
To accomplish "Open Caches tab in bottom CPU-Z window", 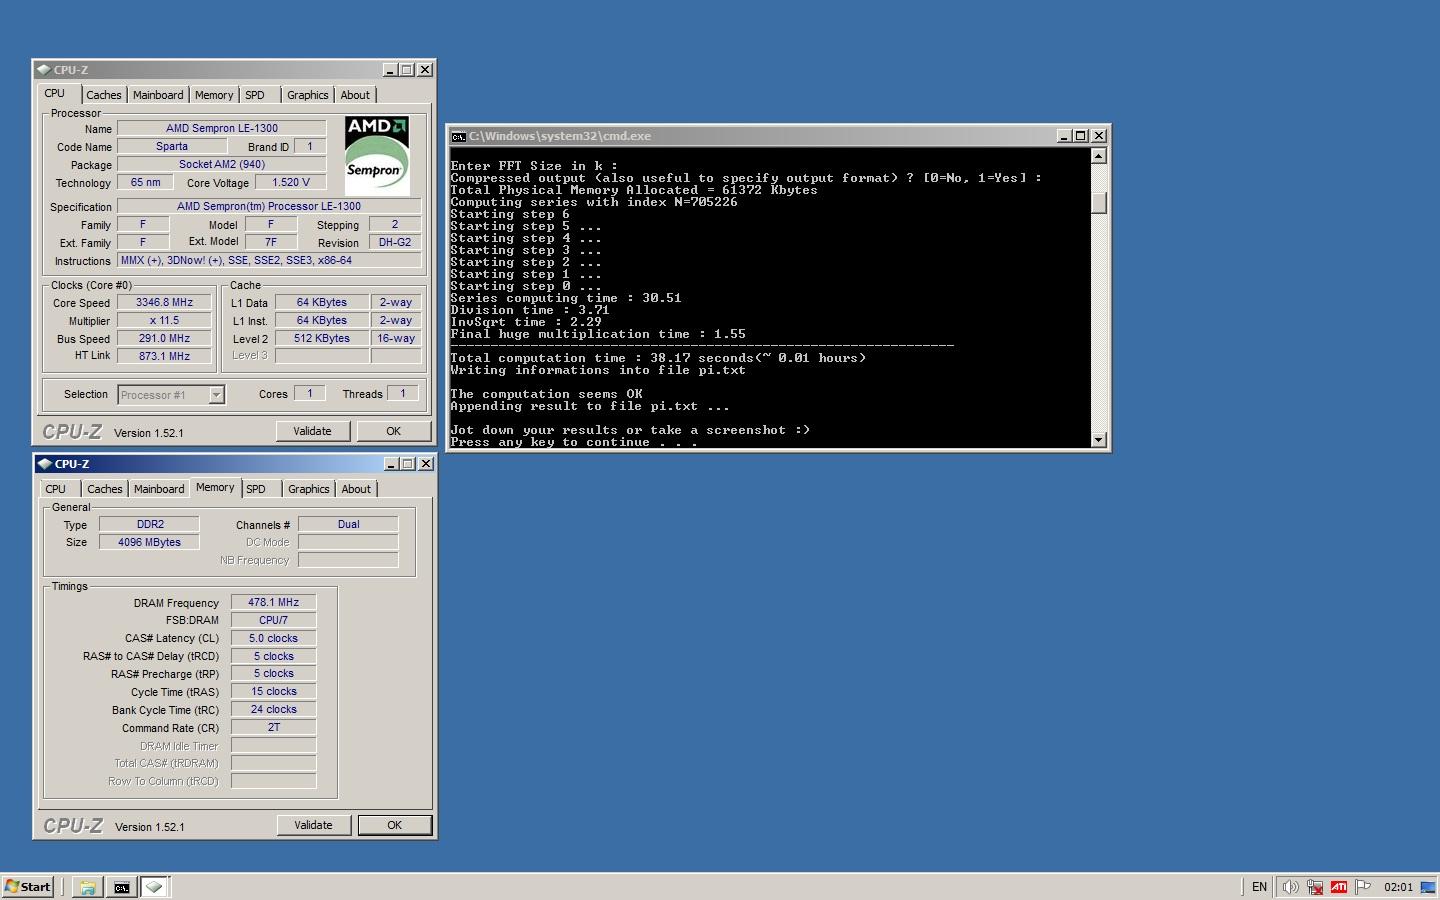I will (105, 489).
